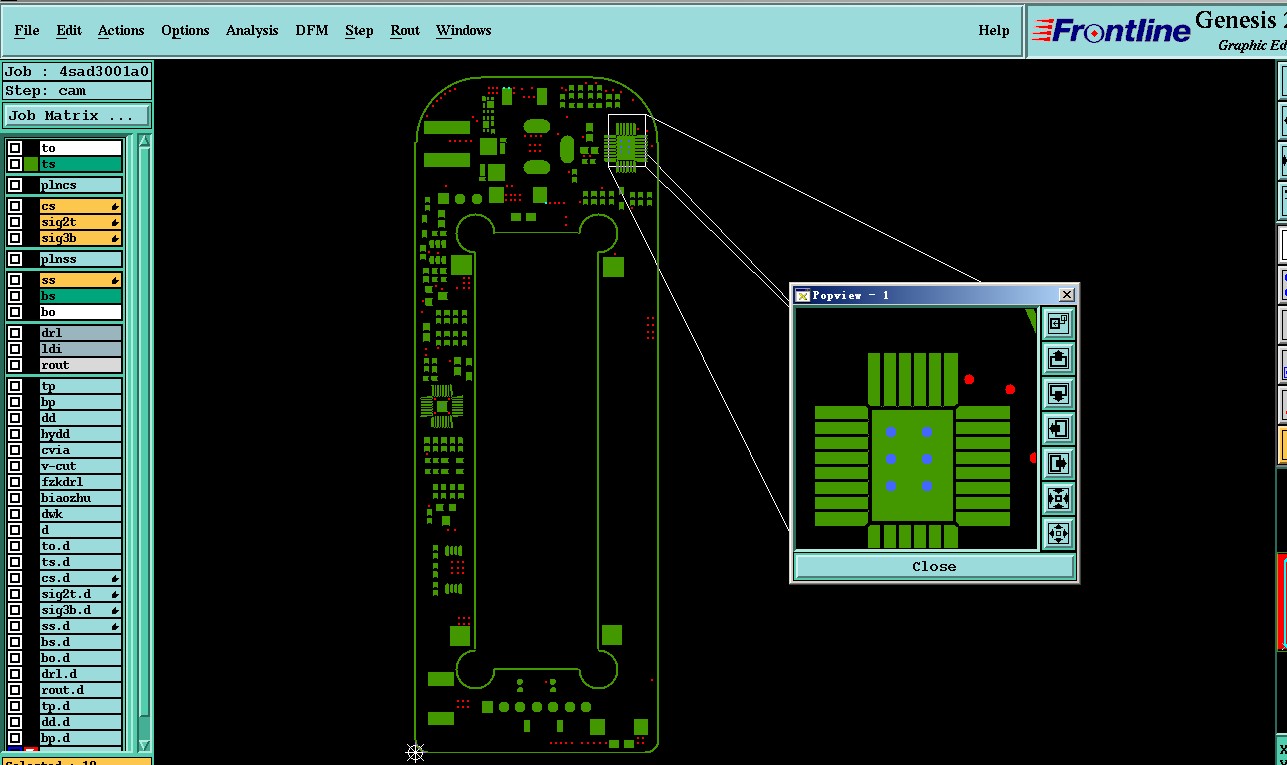Open the Help menu button

[994, 30]
